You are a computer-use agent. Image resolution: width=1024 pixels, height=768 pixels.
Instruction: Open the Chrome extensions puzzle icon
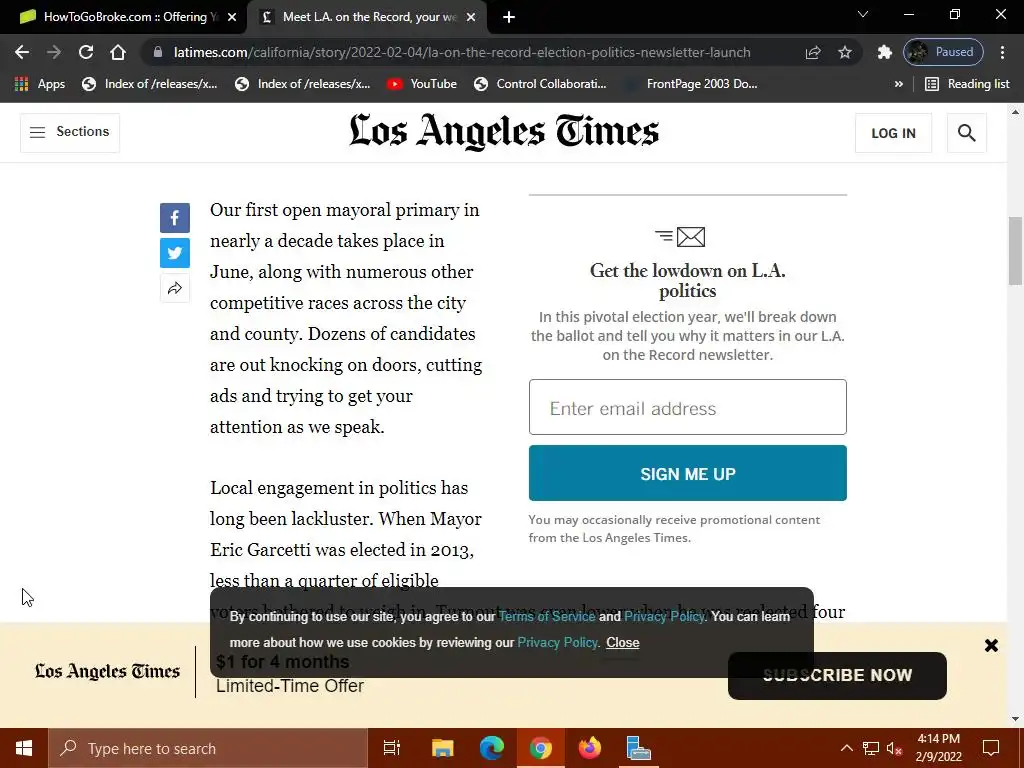pyautogui.click(x=885, y=52)
